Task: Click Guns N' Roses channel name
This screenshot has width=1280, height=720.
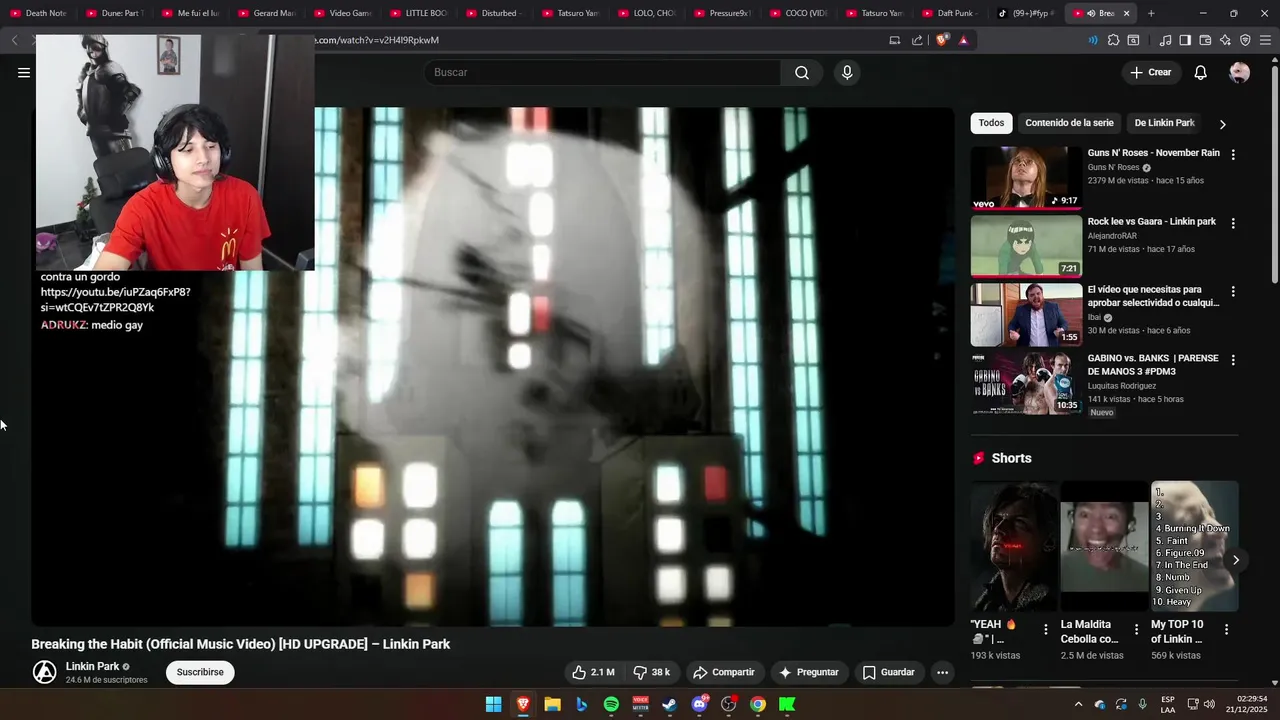Action: [x=1113, y=167]
